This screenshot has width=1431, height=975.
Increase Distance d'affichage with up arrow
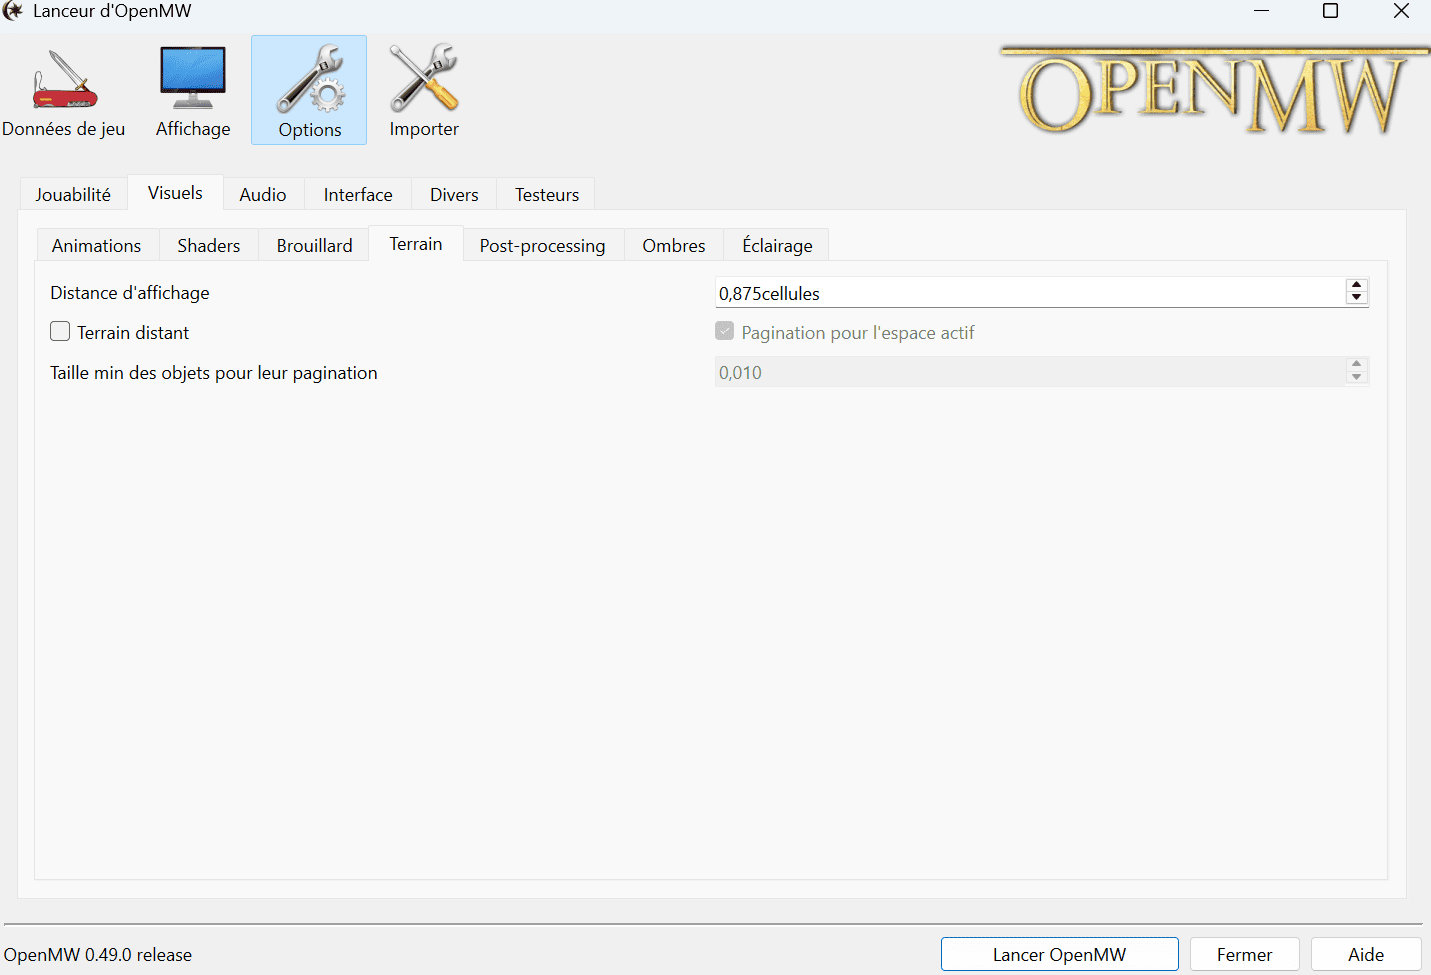(x=1357, y=286)
